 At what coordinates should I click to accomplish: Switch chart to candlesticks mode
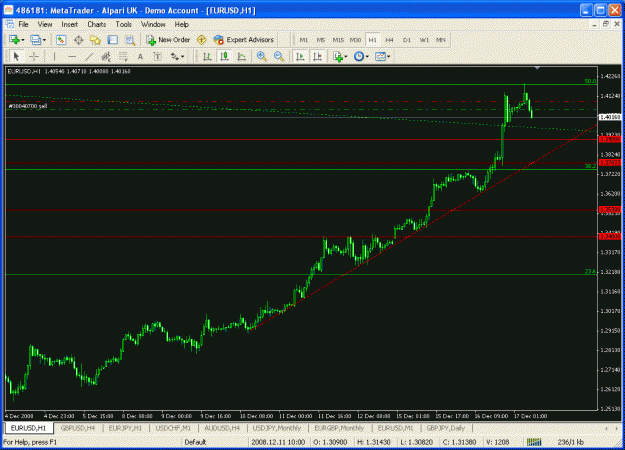224,56
